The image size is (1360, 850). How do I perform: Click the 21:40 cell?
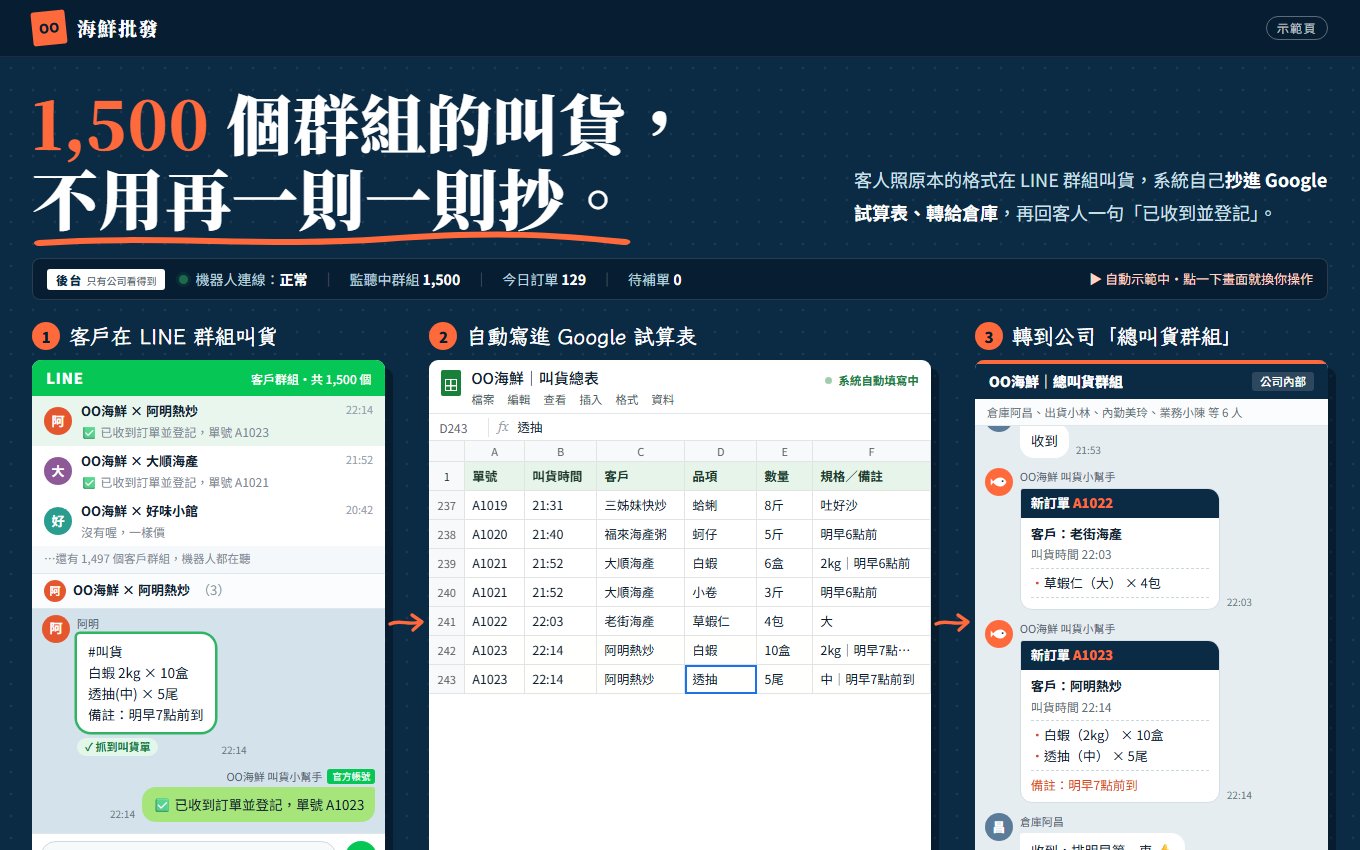click(x=561, y=534)
